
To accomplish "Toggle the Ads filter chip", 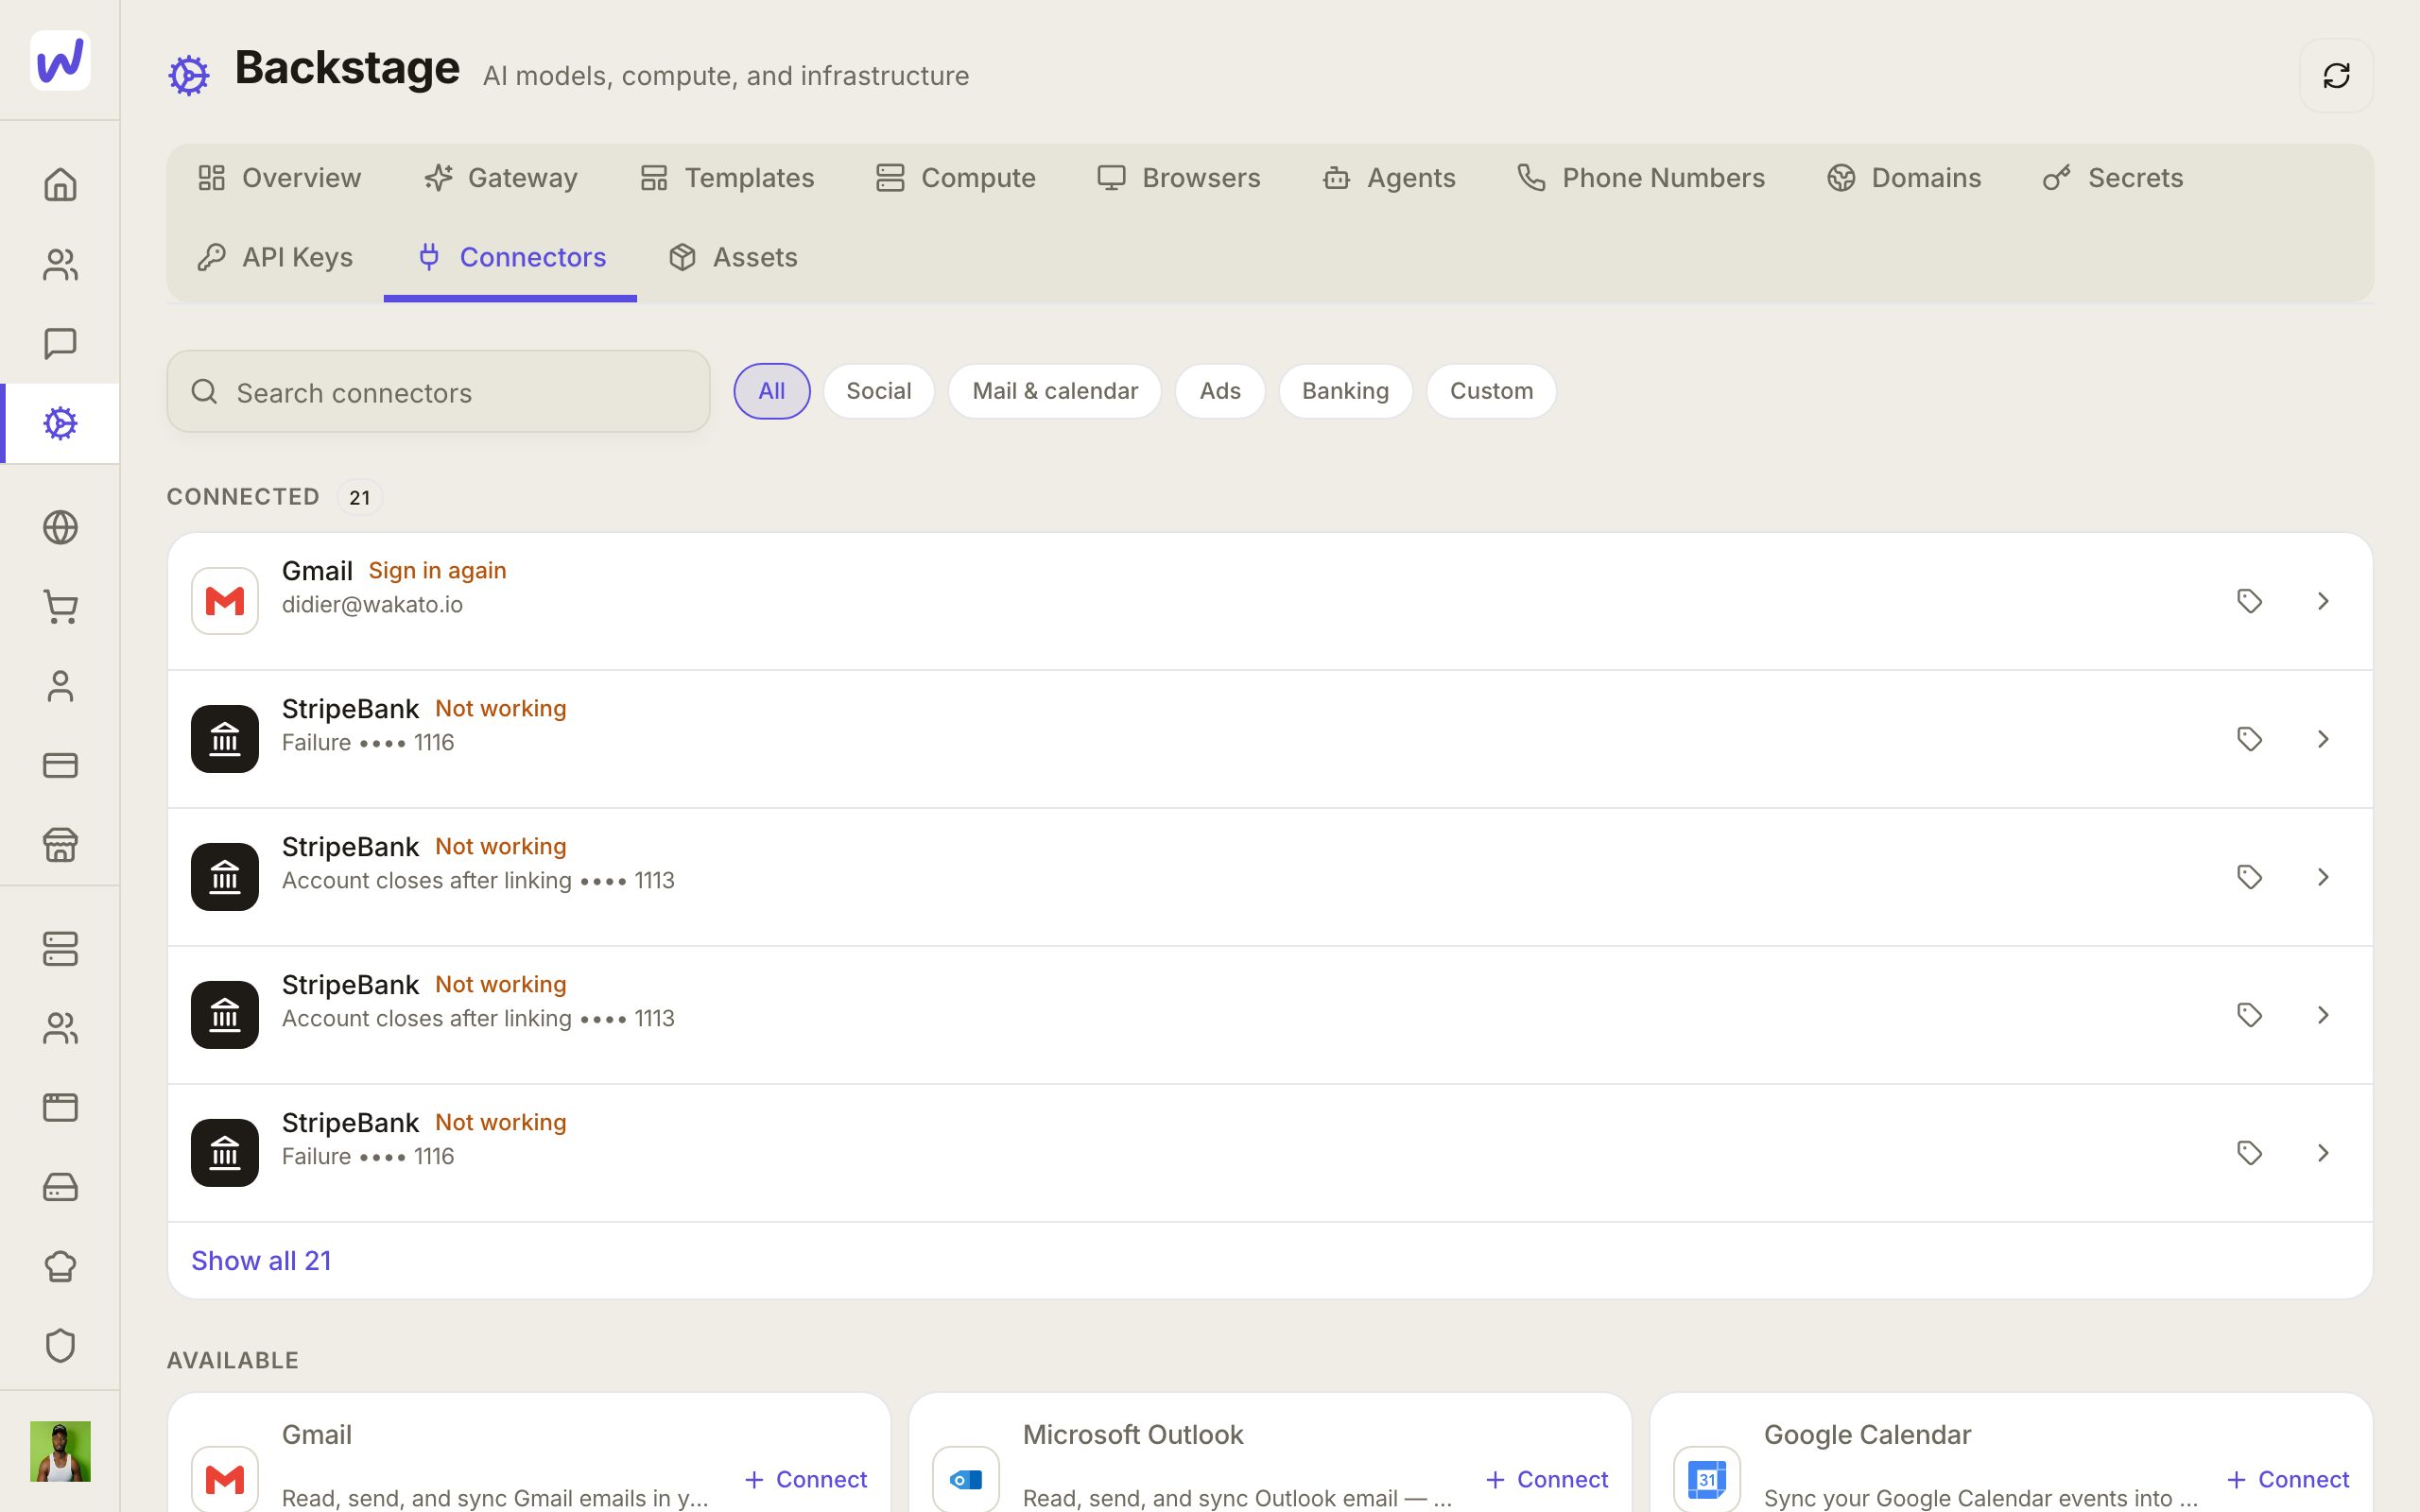I will coord(1219,391).
